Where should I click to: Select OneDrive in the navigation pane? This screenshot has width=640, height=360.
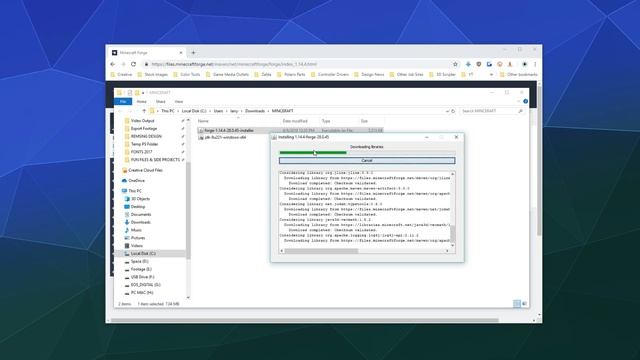click(136, 180)
